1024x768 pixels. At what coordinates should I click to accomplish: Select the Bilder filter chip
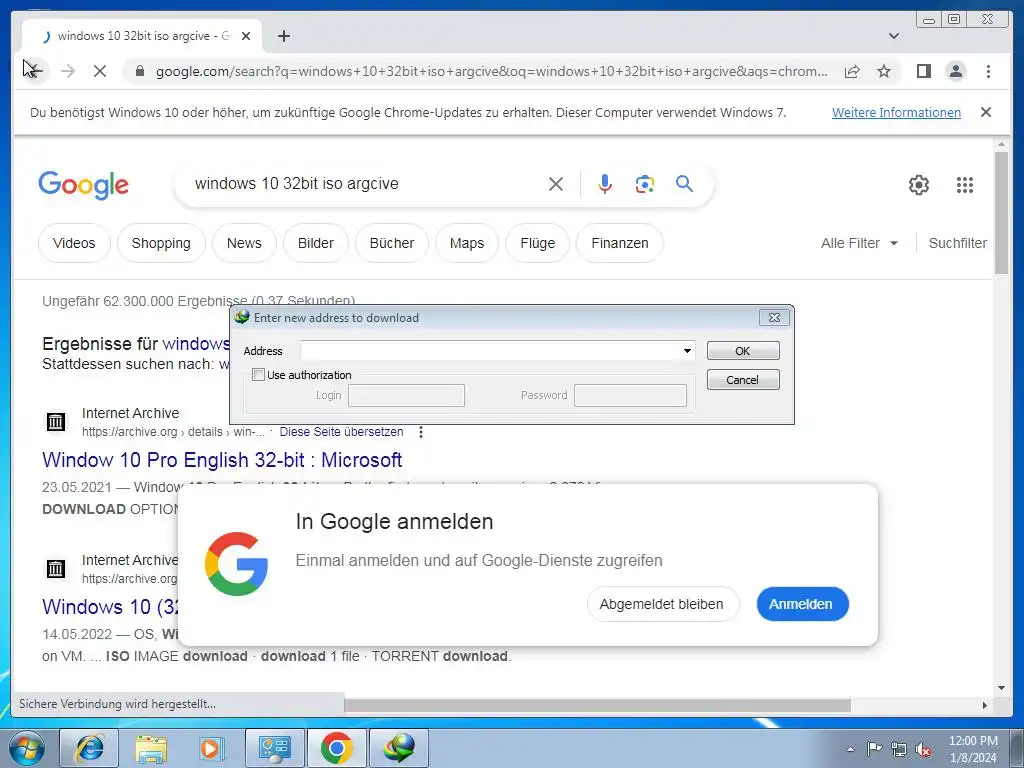click(315, 243)
